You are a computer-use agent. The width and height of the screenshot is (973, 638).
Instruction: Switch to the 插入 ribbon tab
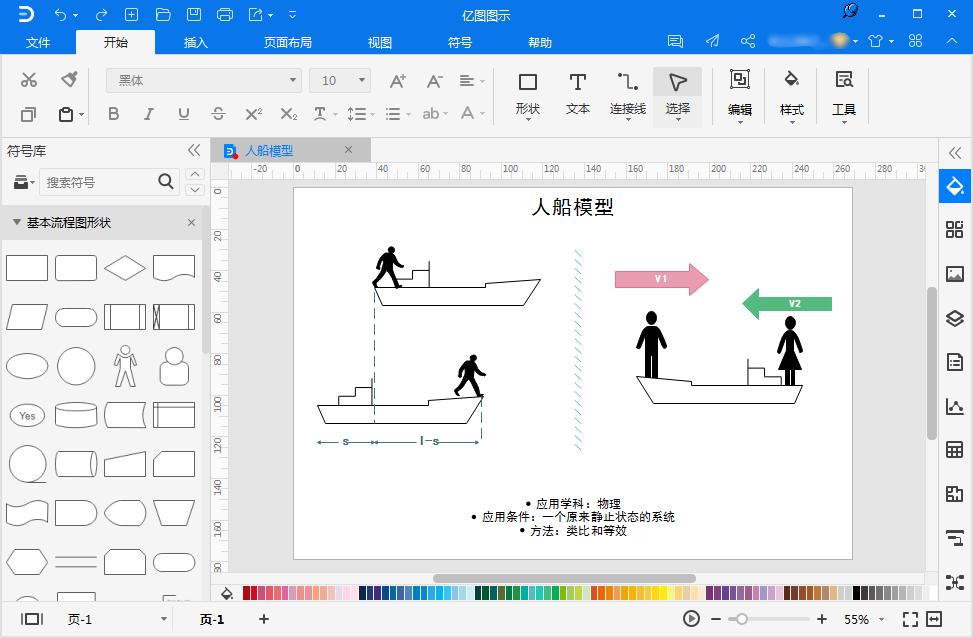194,42
